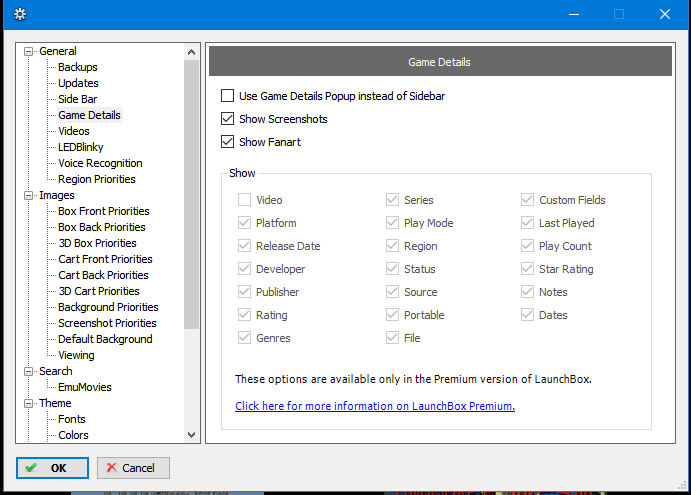Select Screenshot Priorities

pyautogui.click(x=107, y=323)
